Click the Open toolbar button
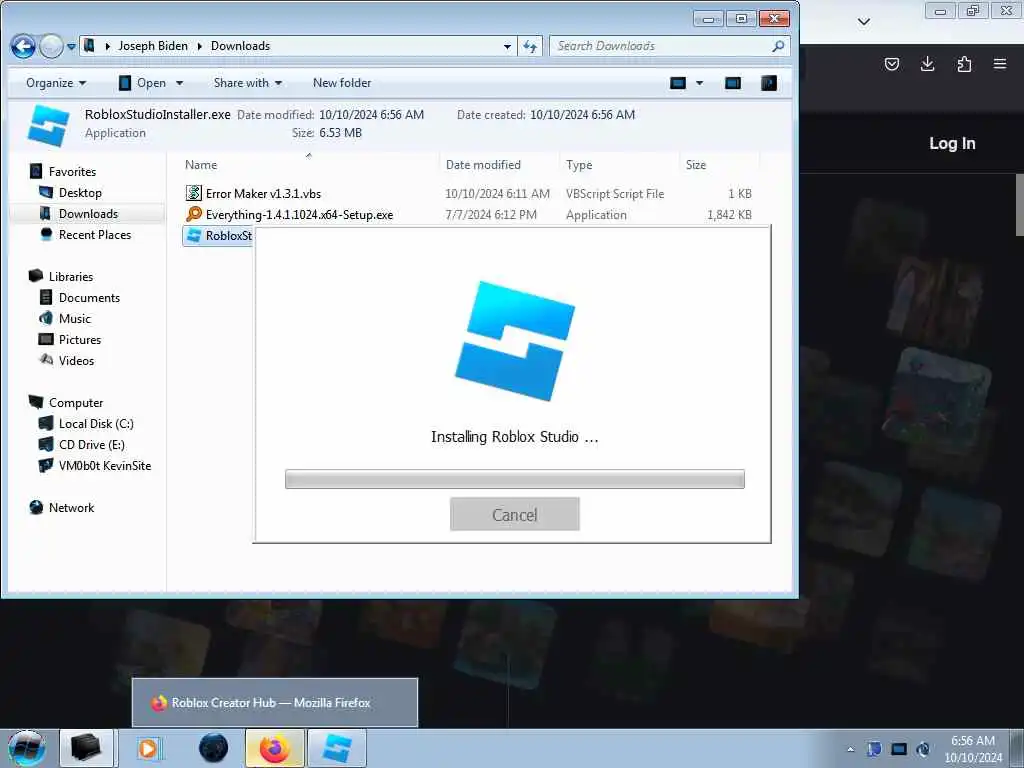Image resolution: width=1024 pixels, height=768 pixels. [142, 83]
